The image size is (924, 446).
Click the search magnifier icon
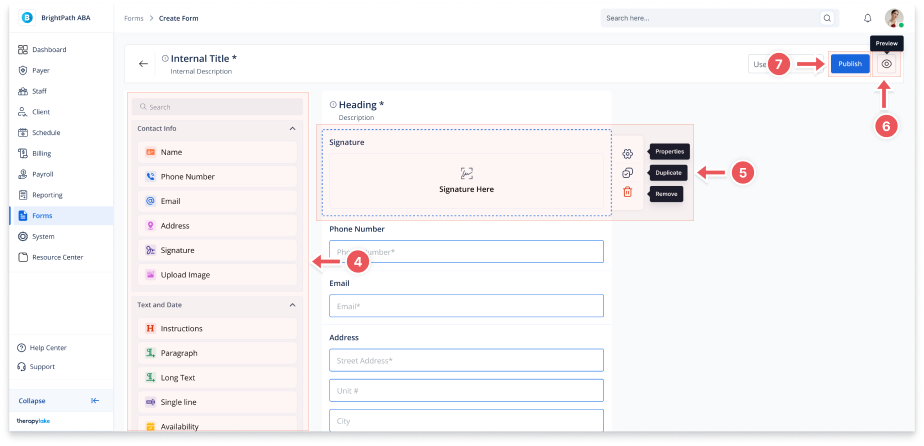pyautogui.click(x=827, y=18)
